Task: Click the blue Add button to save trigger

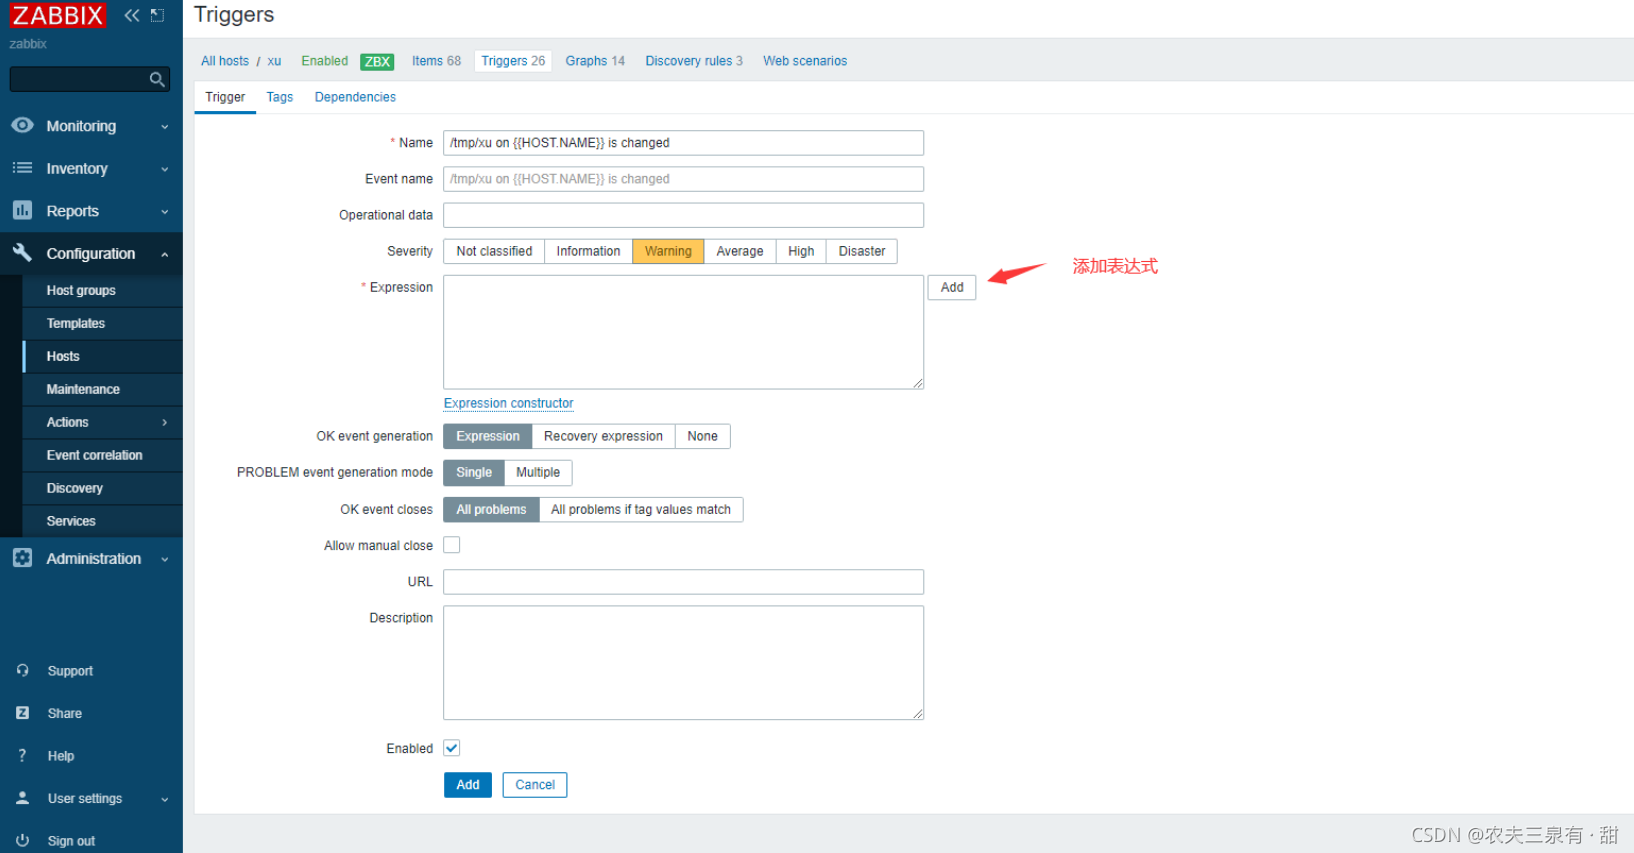Action: [x=468, y=785]
